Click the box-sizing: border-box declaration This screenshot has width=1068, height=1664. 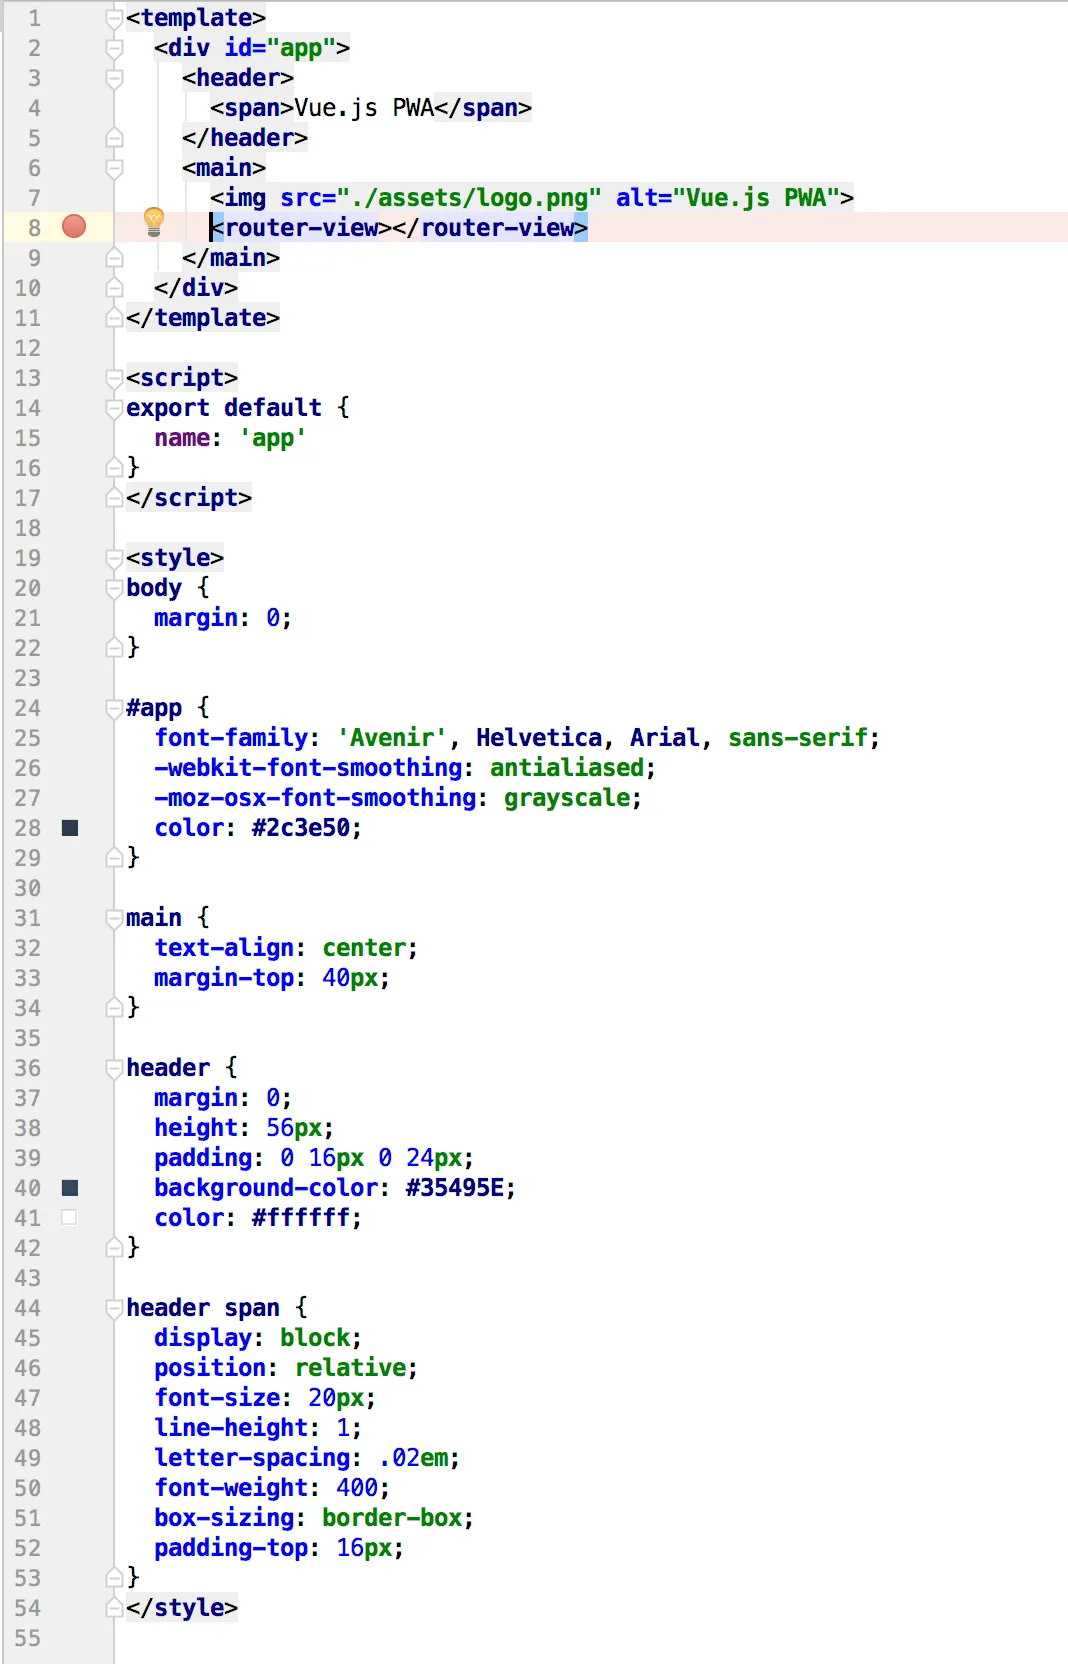point(314,1518)
